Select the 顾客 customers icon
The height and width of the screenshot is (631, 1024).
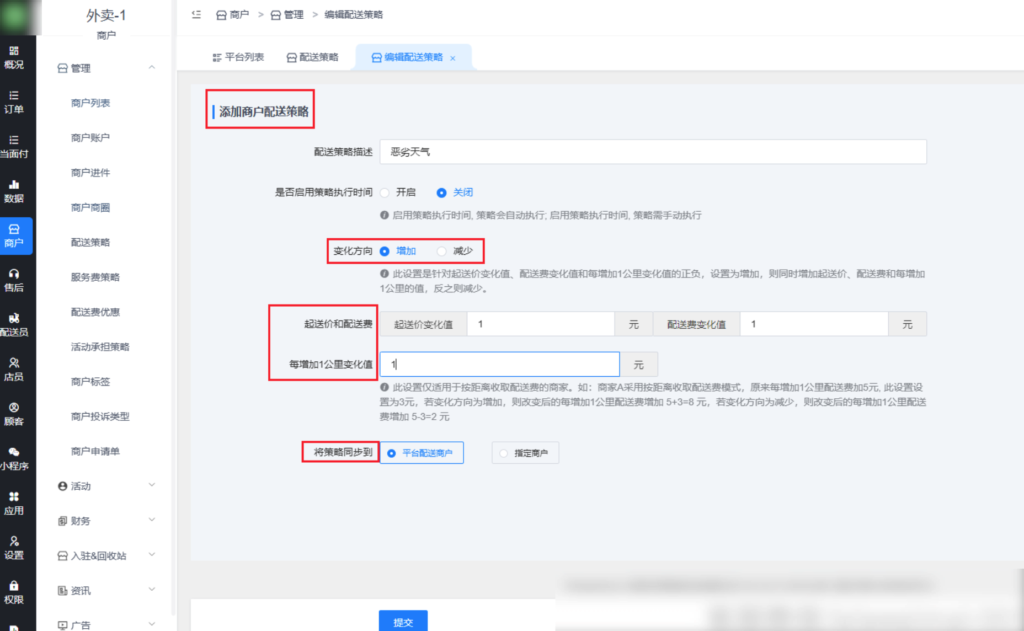click(16, 412)
